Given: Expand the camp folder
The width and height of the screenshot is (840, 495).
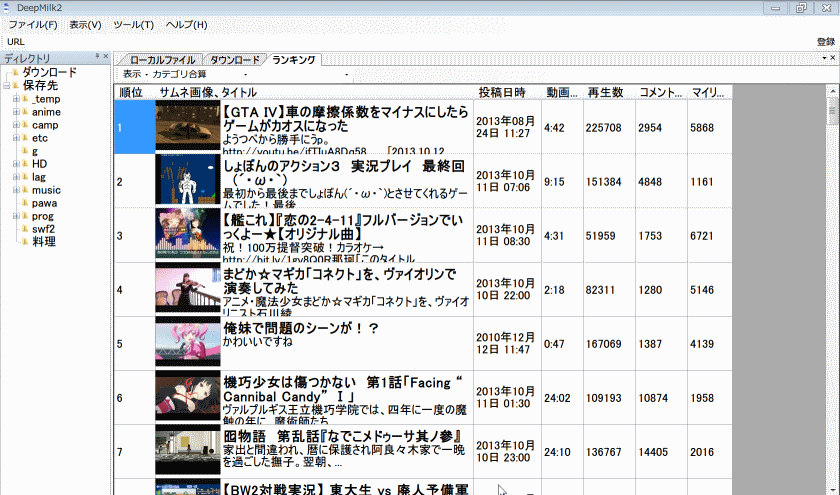Looking at the screenshot, I should pyautogui.click(x=16, y=125).
